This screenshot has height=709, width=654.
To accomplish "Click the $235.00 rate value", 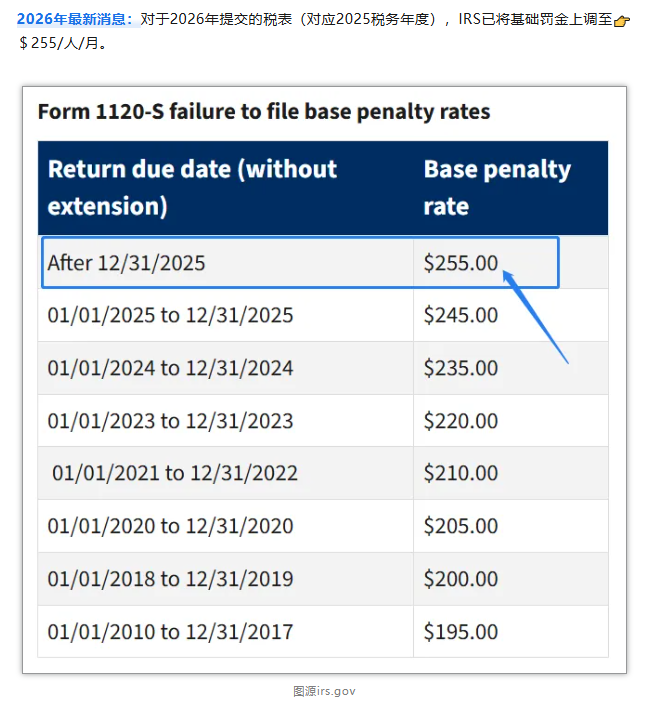I will pyautogui.click(x=461, y=368).
